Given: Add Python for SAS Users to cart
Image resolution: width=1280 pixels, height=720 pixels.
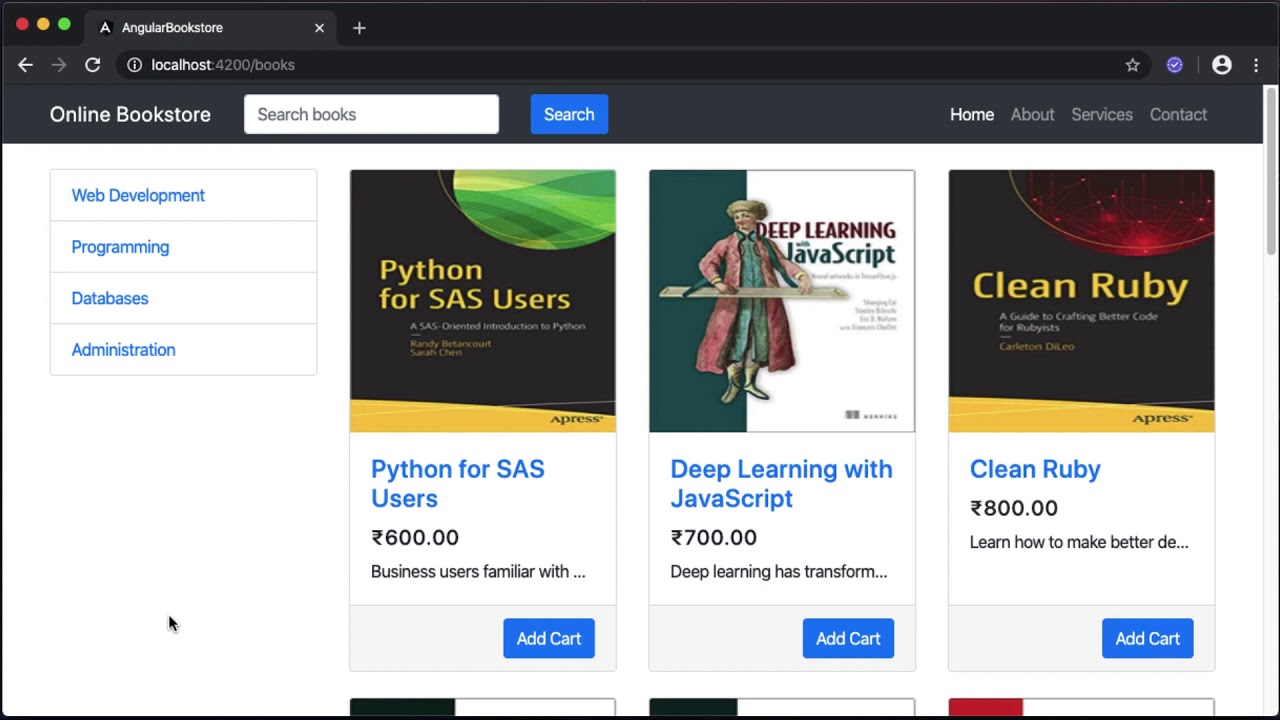Looking at the screenshot, I should (x=549, y=639).
